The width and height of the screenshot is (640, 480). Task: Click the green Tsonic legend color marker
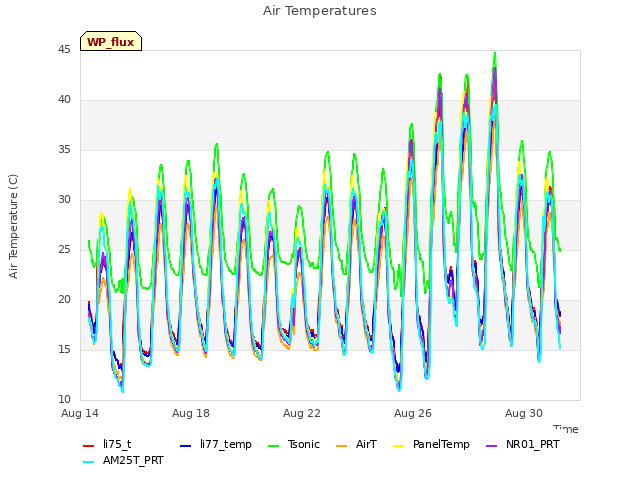273,446
